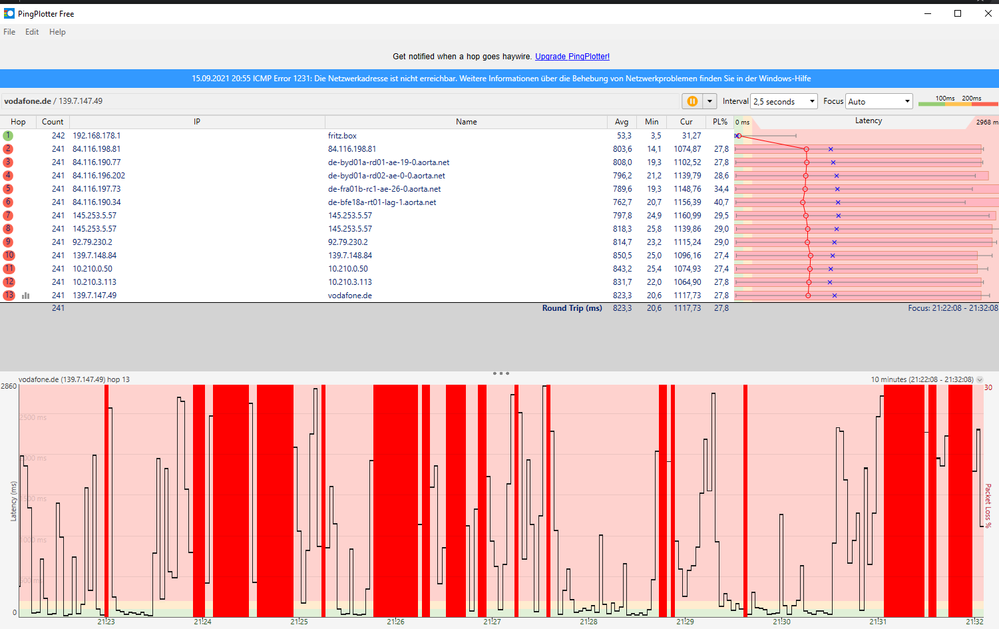Click the PingPlotter app icon in title bar
Viewport: 999px width, 629px height.
[x=9, y=14]
